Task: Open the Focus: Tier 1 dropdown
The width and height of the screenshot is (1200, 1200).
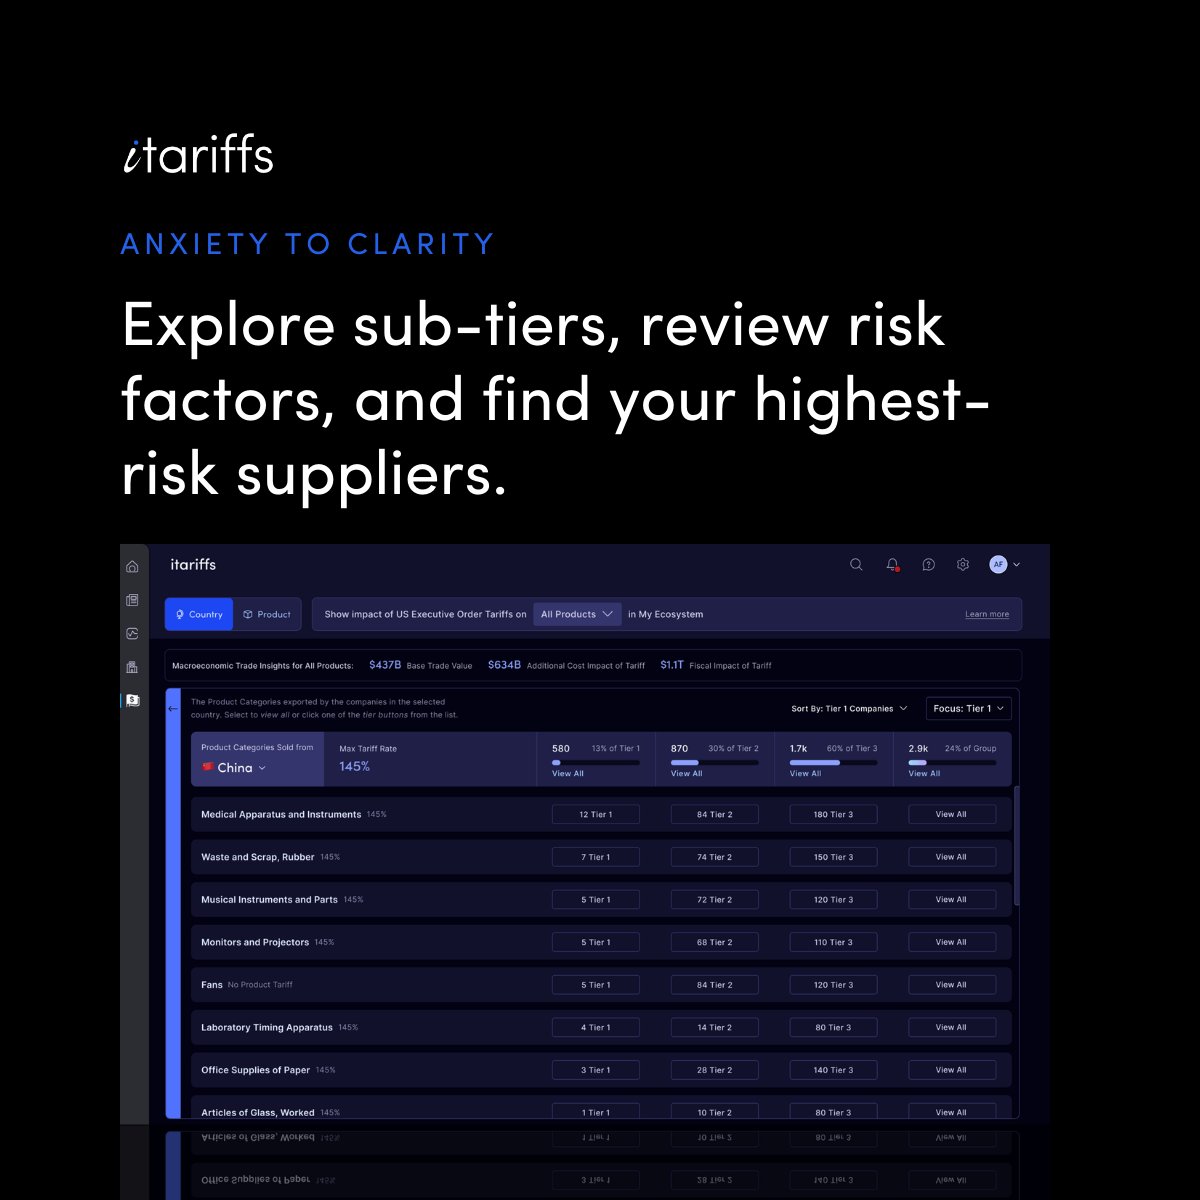Action: pos(968,709)
